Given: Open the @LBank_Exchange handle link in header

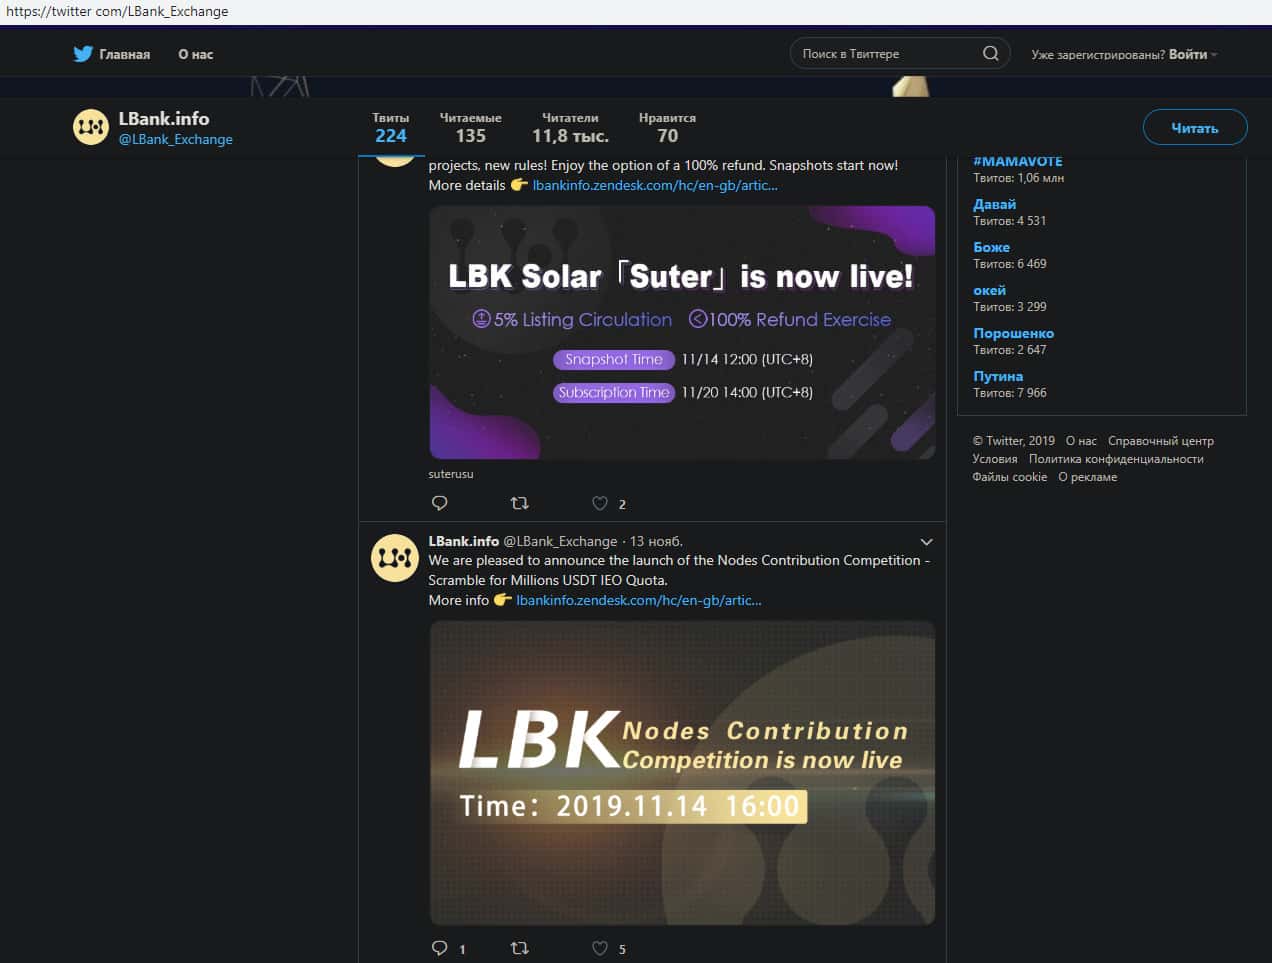Looking at the screenshot, I should (x=176, y=139).
